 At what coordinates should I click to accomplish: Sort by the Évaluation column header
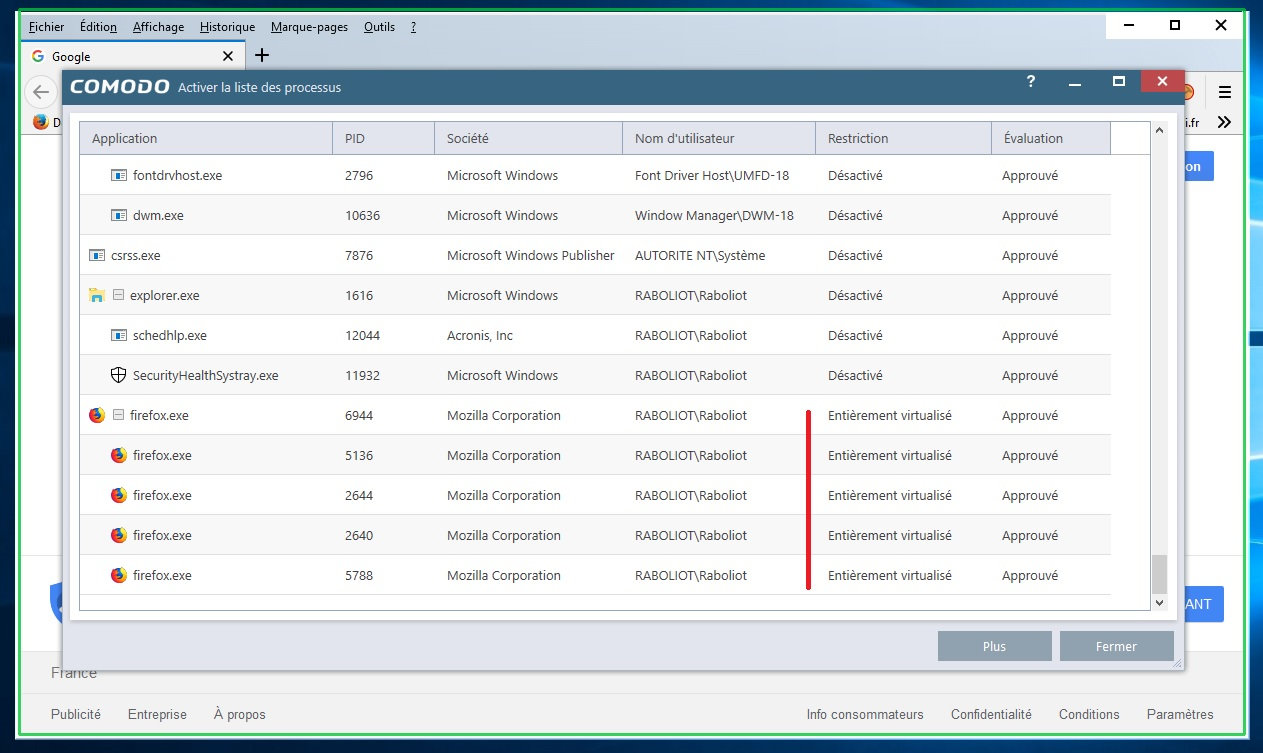coord(1051,138)
